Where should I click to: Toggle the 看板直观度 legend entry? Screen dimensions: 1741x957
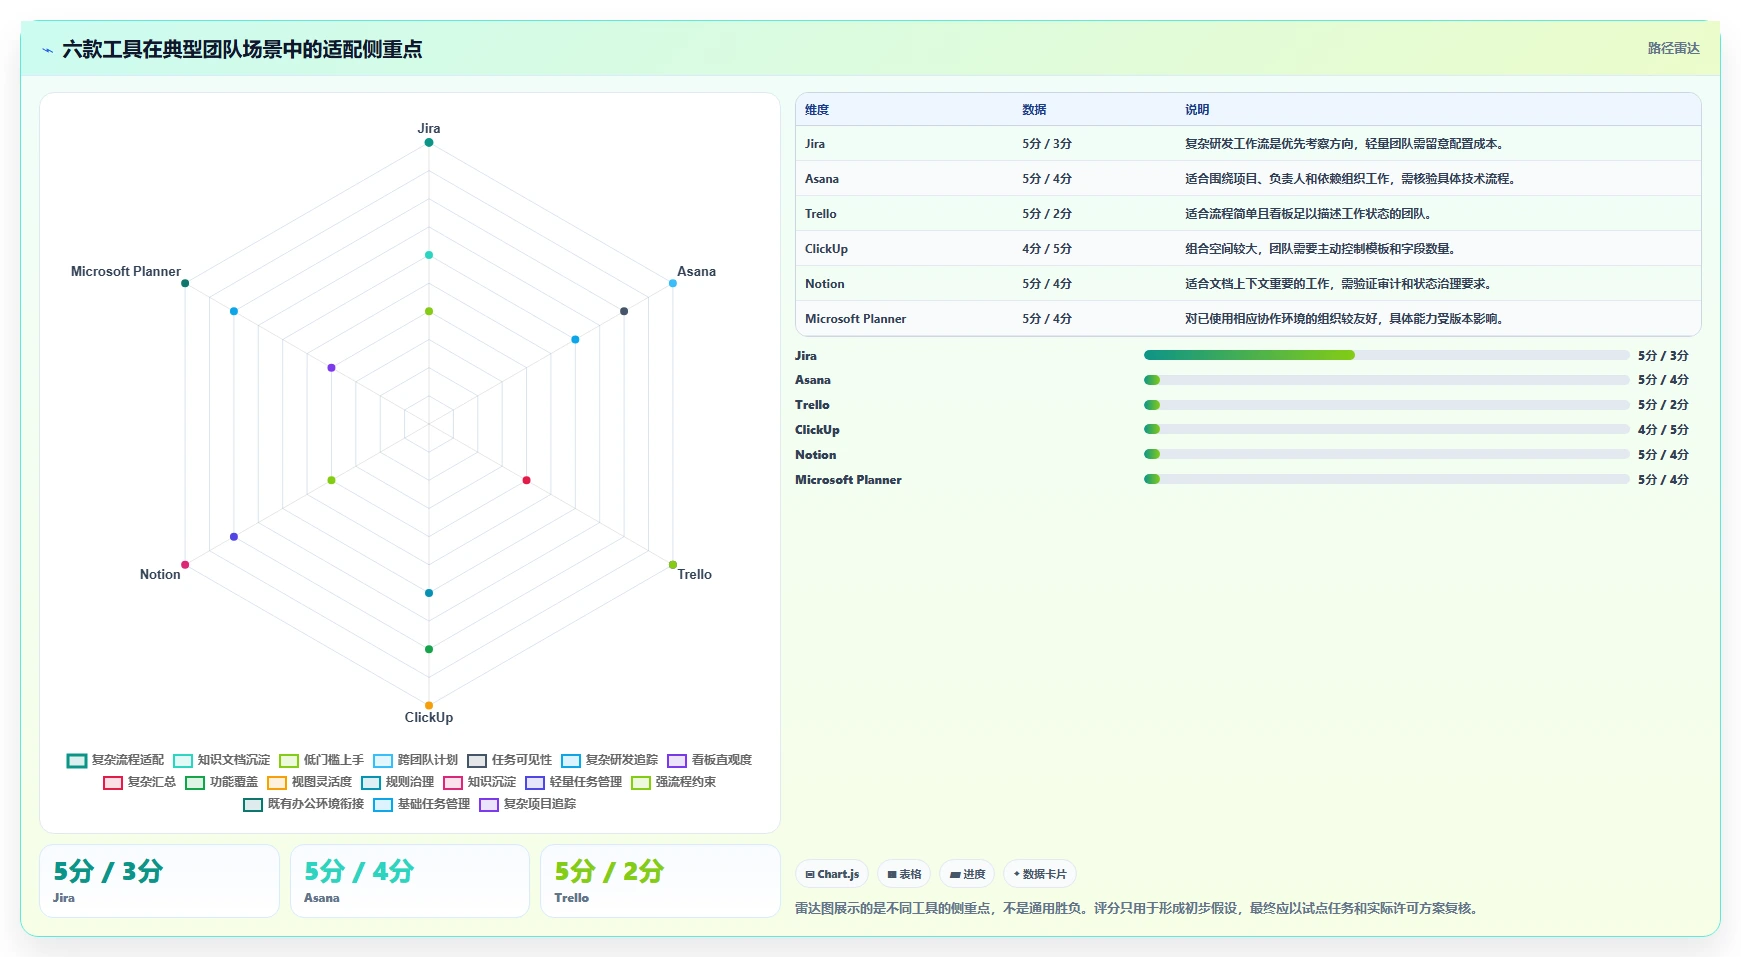[709, 760]
